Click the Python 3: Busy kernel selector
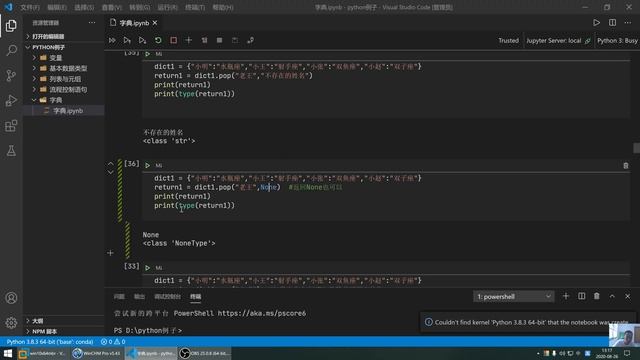The height and width of the screenshot is (360, 640). [x=617, y=40]
